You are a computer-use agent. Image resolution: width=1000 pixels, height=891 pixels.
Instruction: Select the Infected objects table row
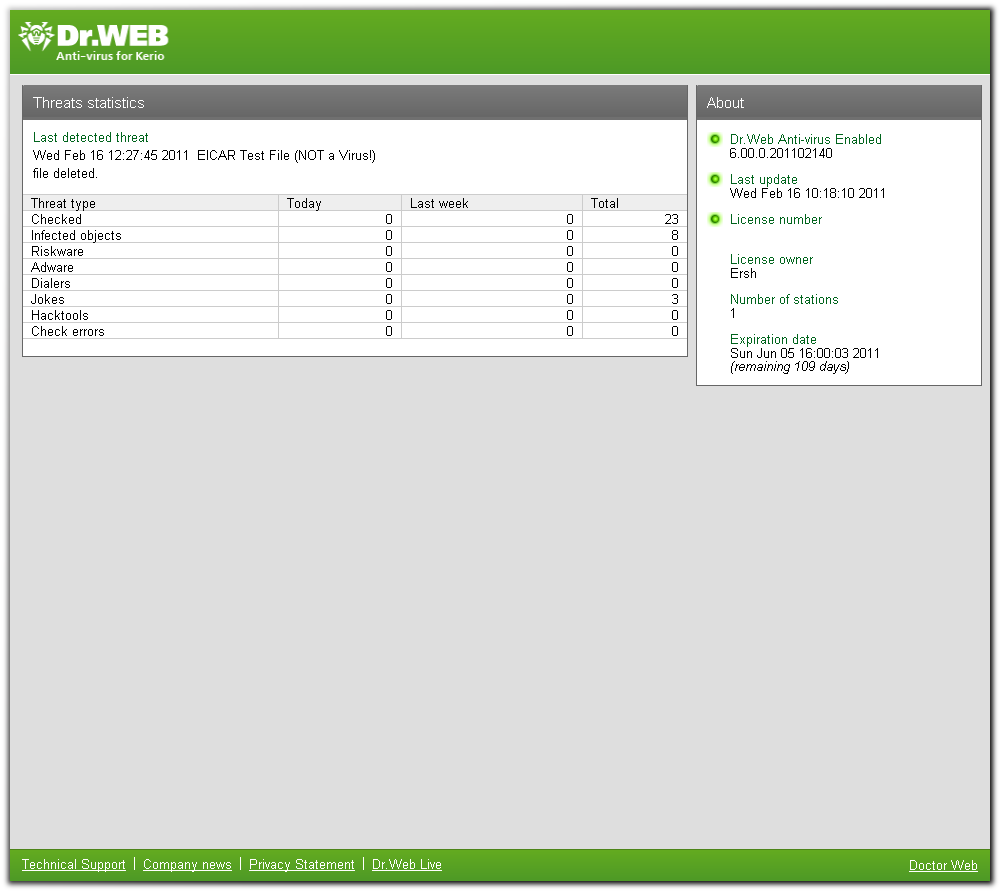click(x=355, y=235)
